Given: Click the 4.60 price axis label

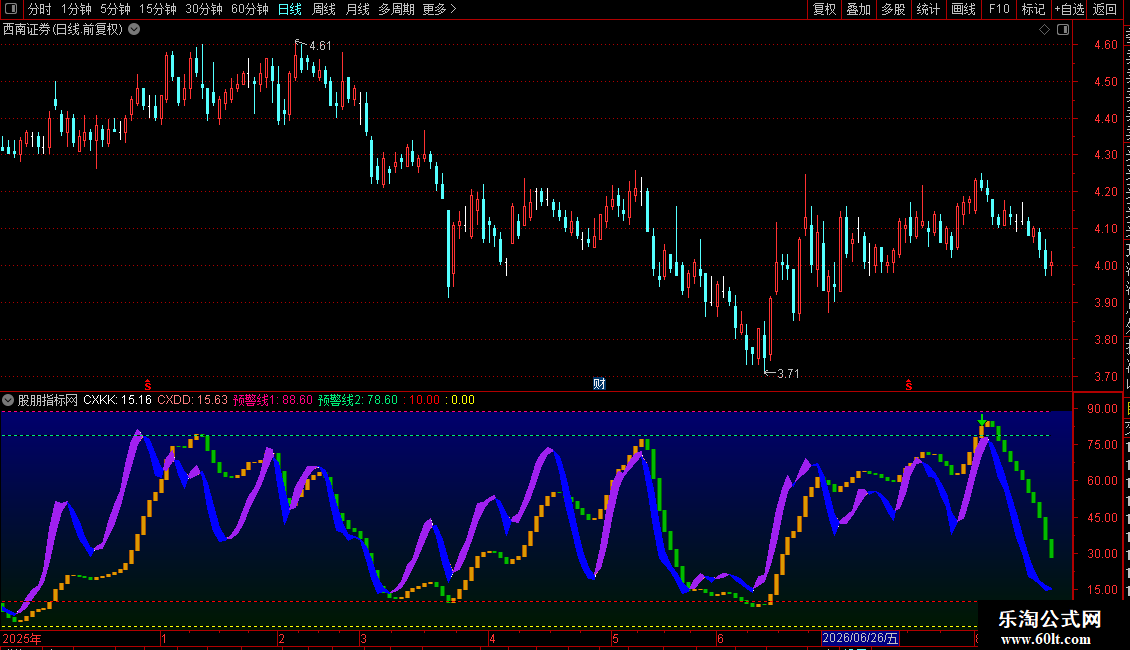Looking at the screenshot, I should click(x=1105, y=45).
